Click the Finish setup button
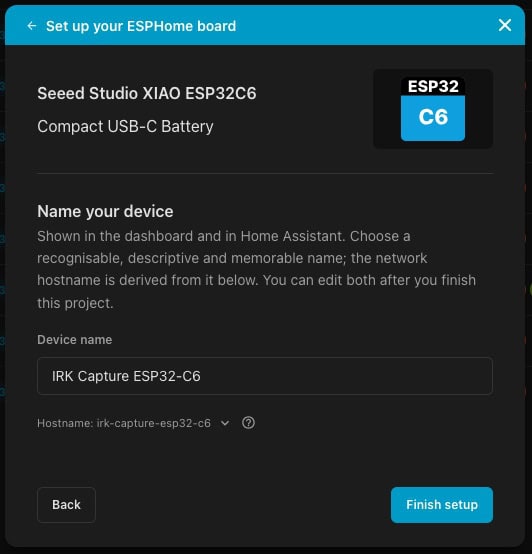This screenshot has width=532, height=554. pyautogui.click(x=442, y=505)
